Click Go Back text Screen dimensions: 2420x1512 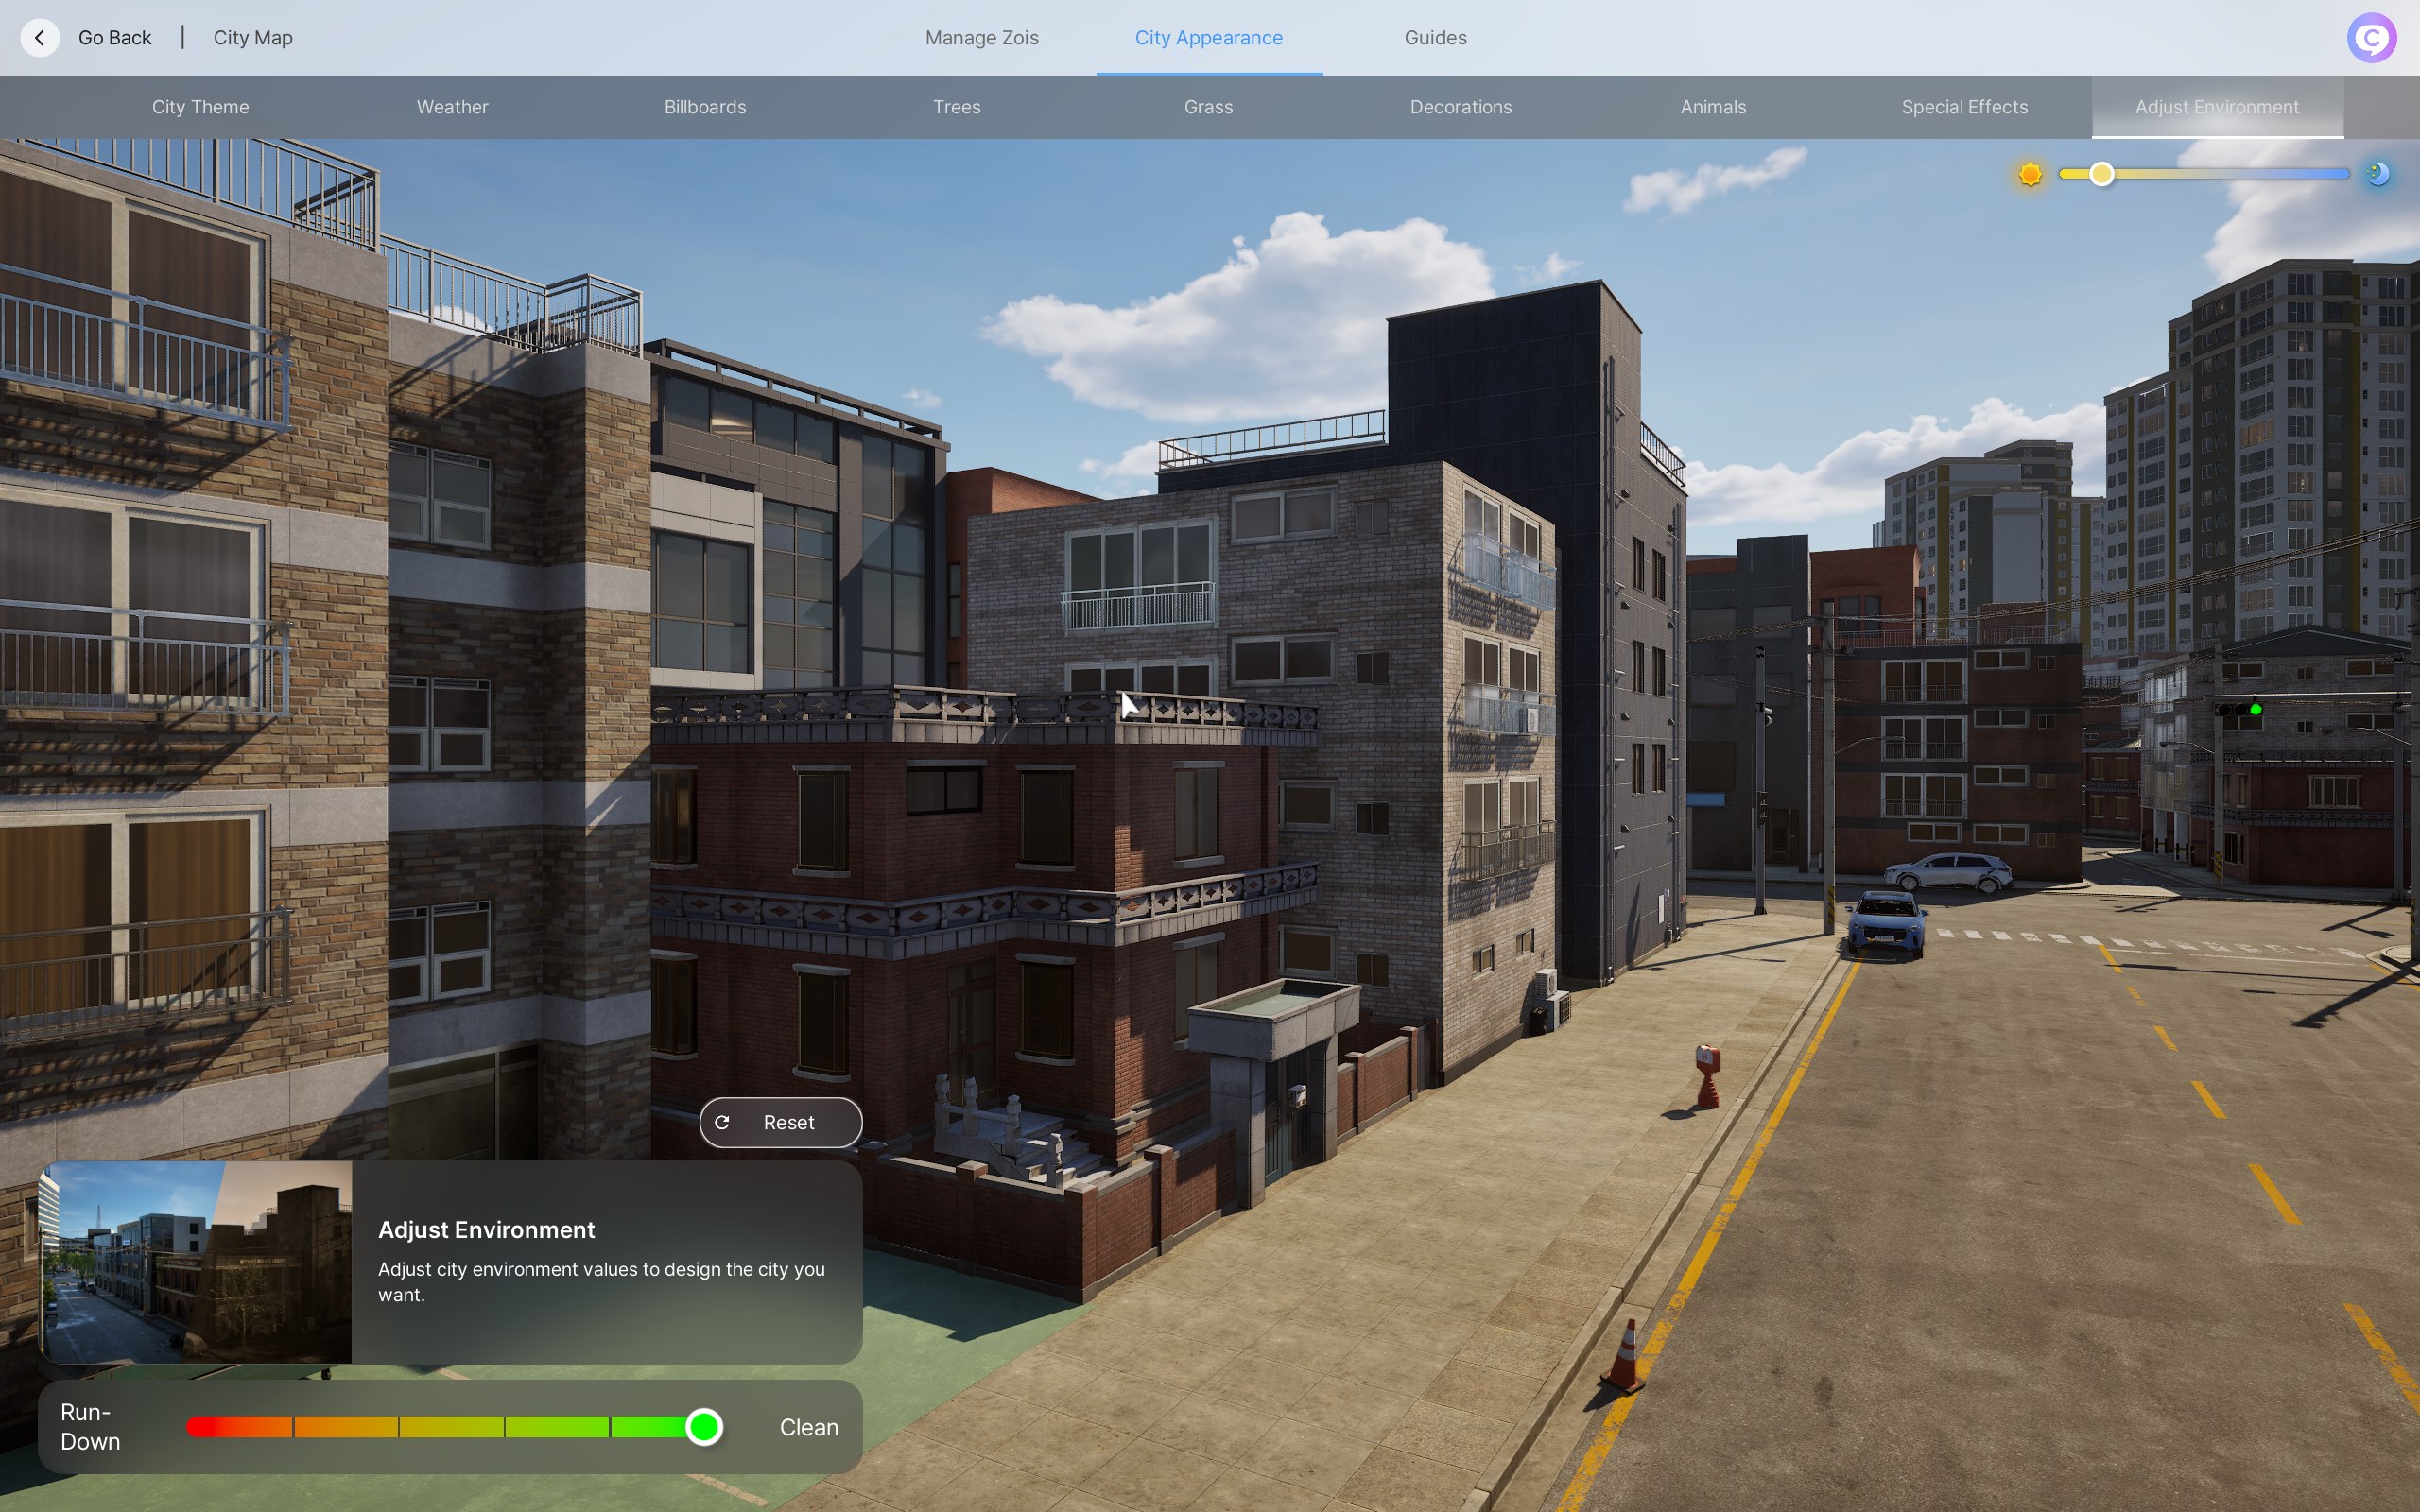click(x=115, y=38)
